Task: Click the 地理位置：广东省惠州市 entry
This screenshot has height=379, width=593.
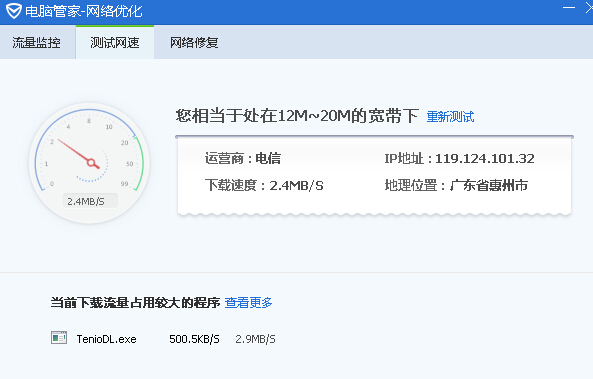Action: [x=456, y=185]
